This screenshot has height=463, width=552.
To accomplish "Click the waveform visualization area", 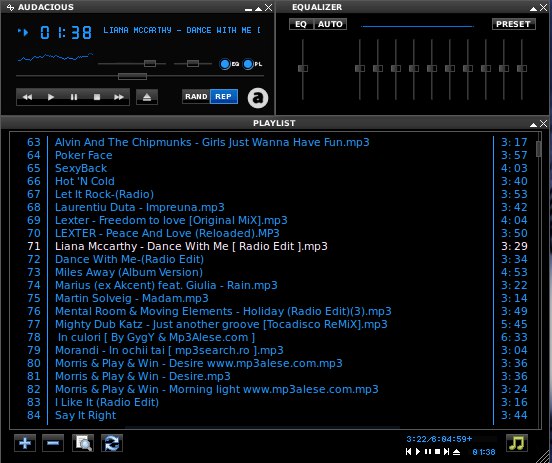I will pos(55,57).
